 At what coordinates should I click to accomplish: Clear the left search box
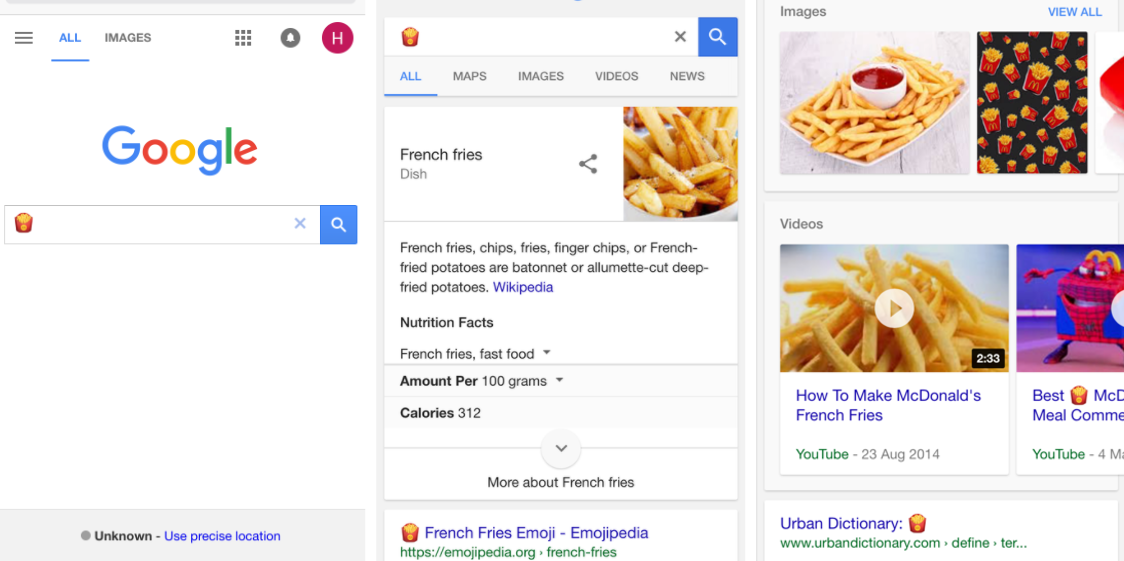coord(300,224)
